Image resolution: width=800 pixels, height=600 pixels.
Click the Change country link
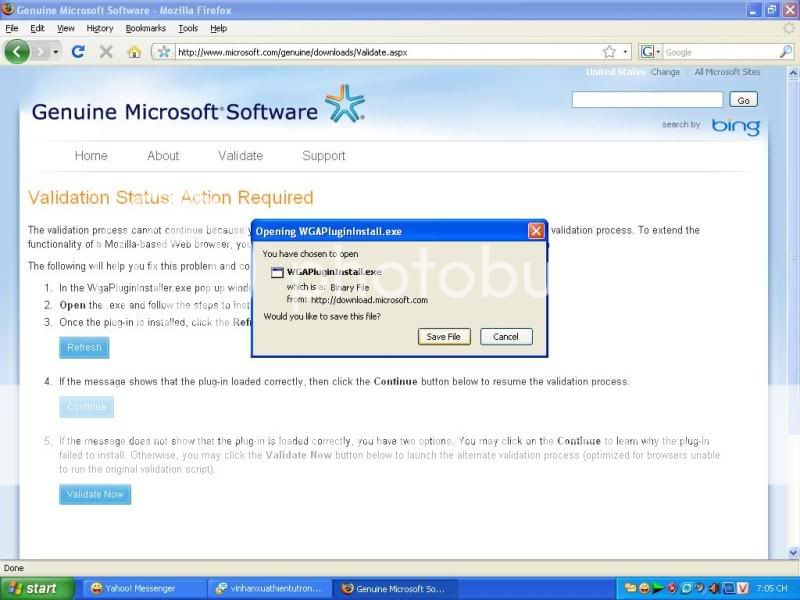point(665,72)
